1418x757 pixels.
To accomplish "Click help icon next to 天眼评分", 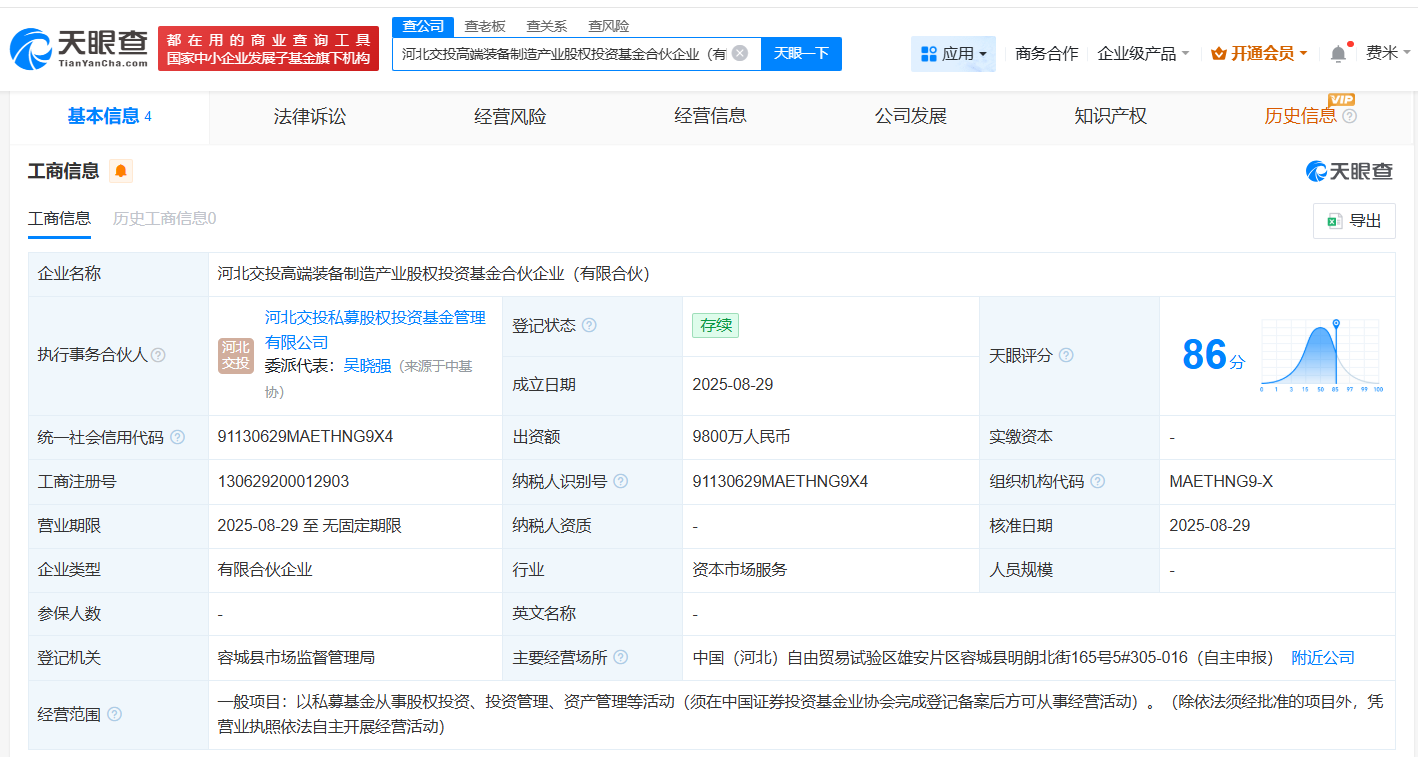I will click(1069, 354).
